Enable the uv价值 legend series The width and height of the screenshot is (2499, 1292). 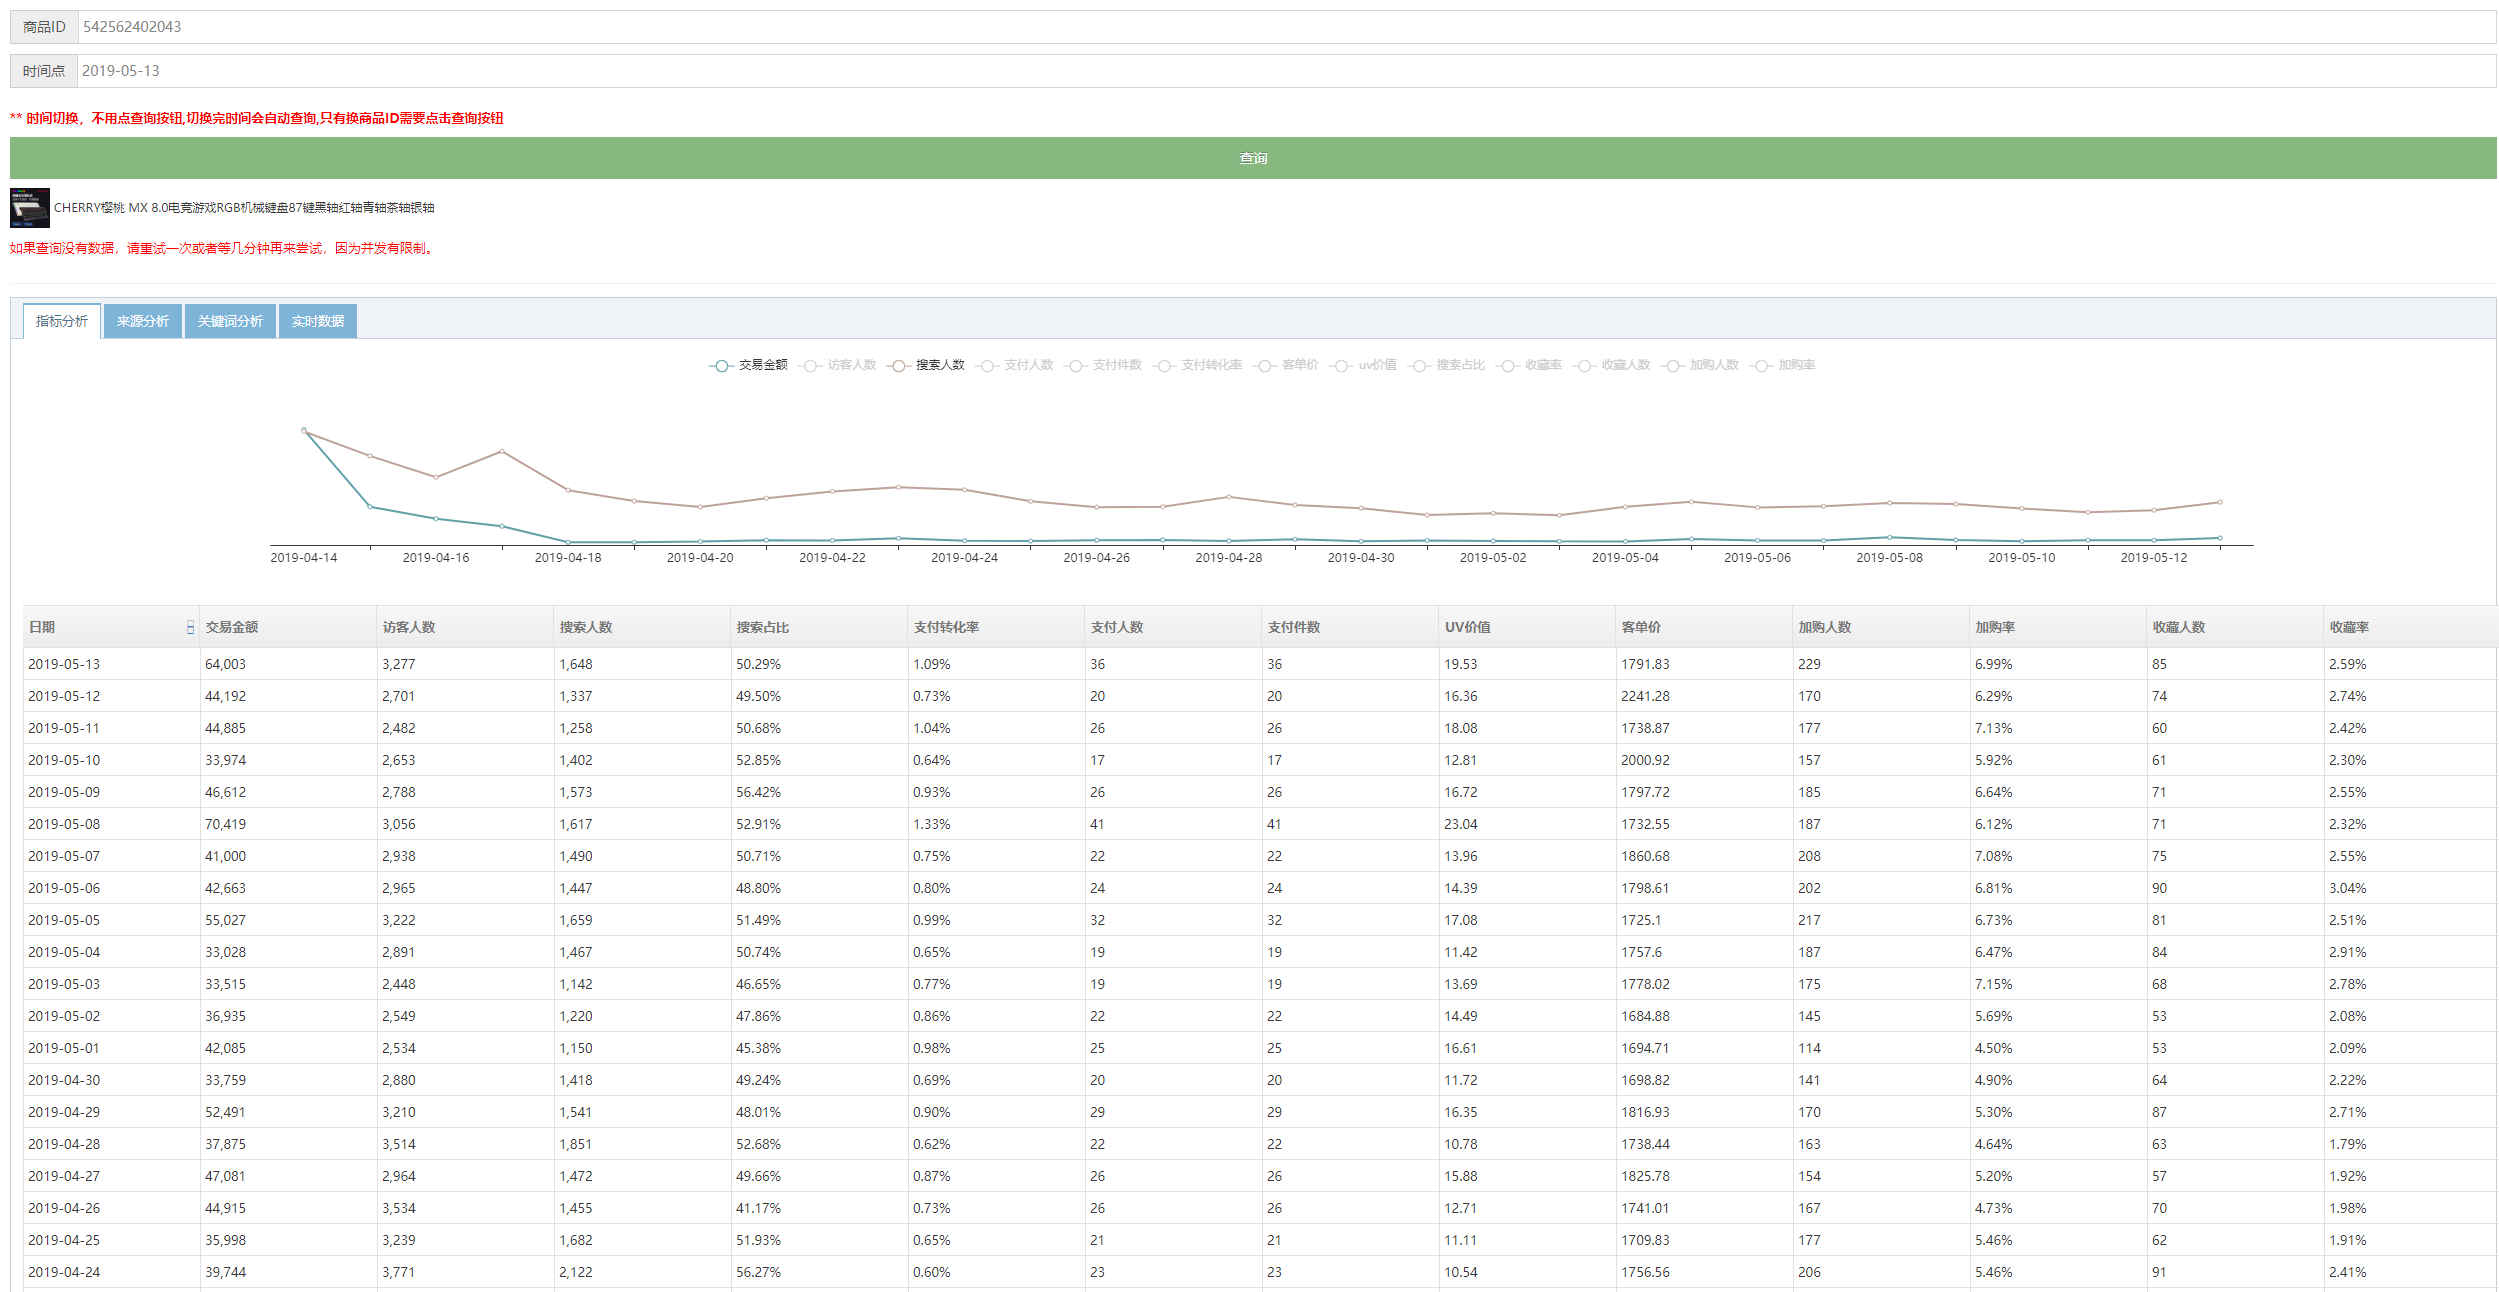[x=1364, y=365]
